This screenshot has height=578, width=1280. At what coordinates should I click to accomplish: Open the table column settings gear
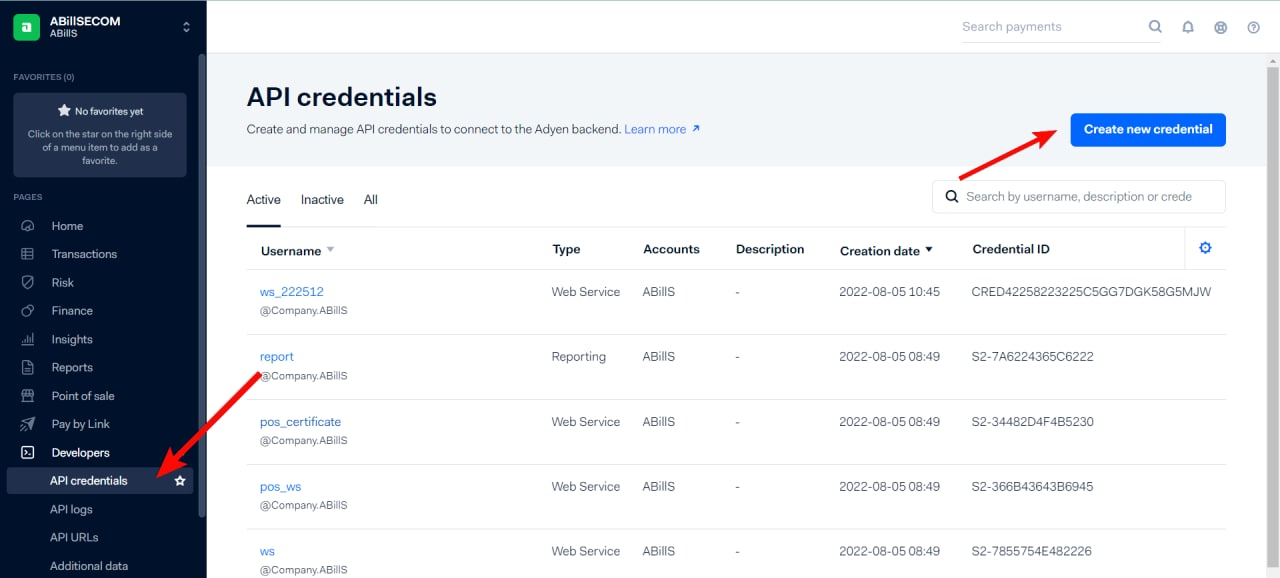1205,248
